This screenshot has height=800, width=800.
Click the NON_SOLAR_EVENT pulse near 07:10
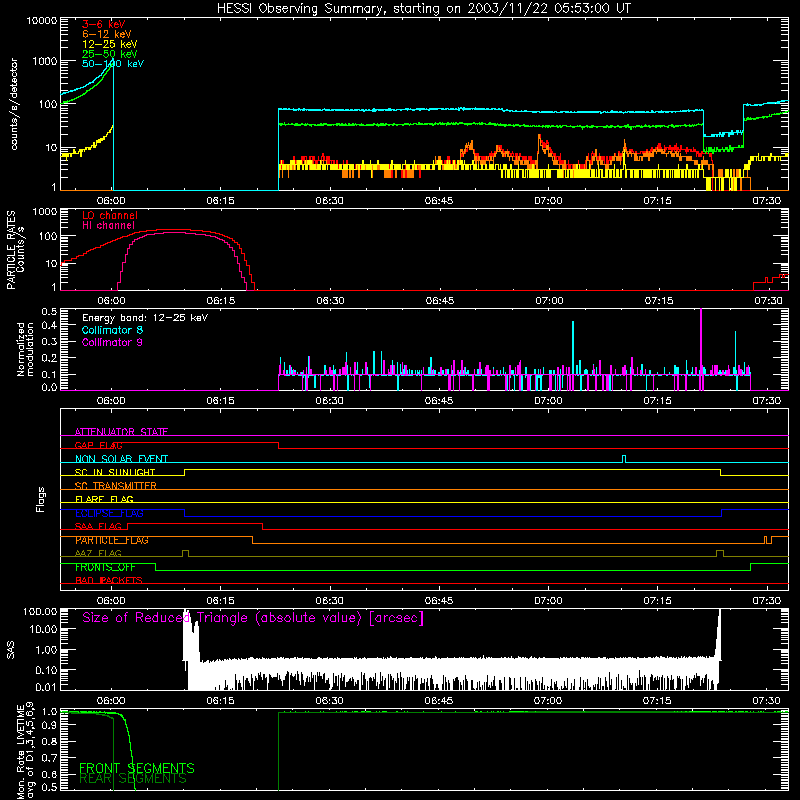624,459
